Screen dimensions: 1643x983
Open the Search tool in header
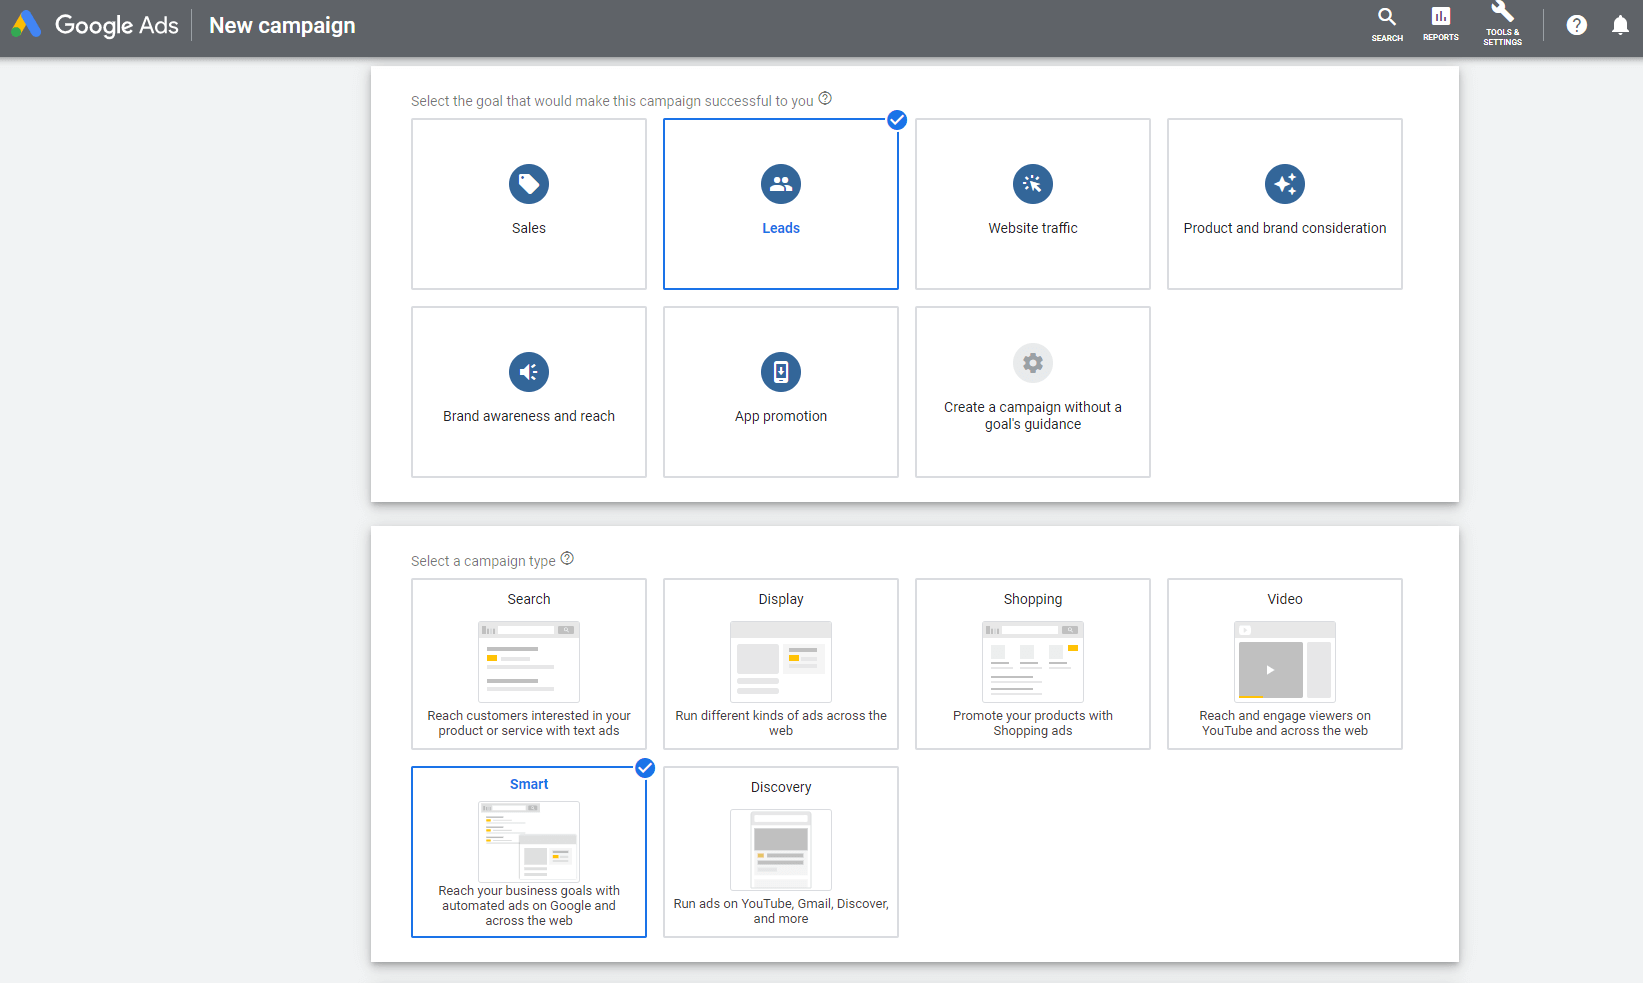pyautogui.click(x=1387, y=25)
